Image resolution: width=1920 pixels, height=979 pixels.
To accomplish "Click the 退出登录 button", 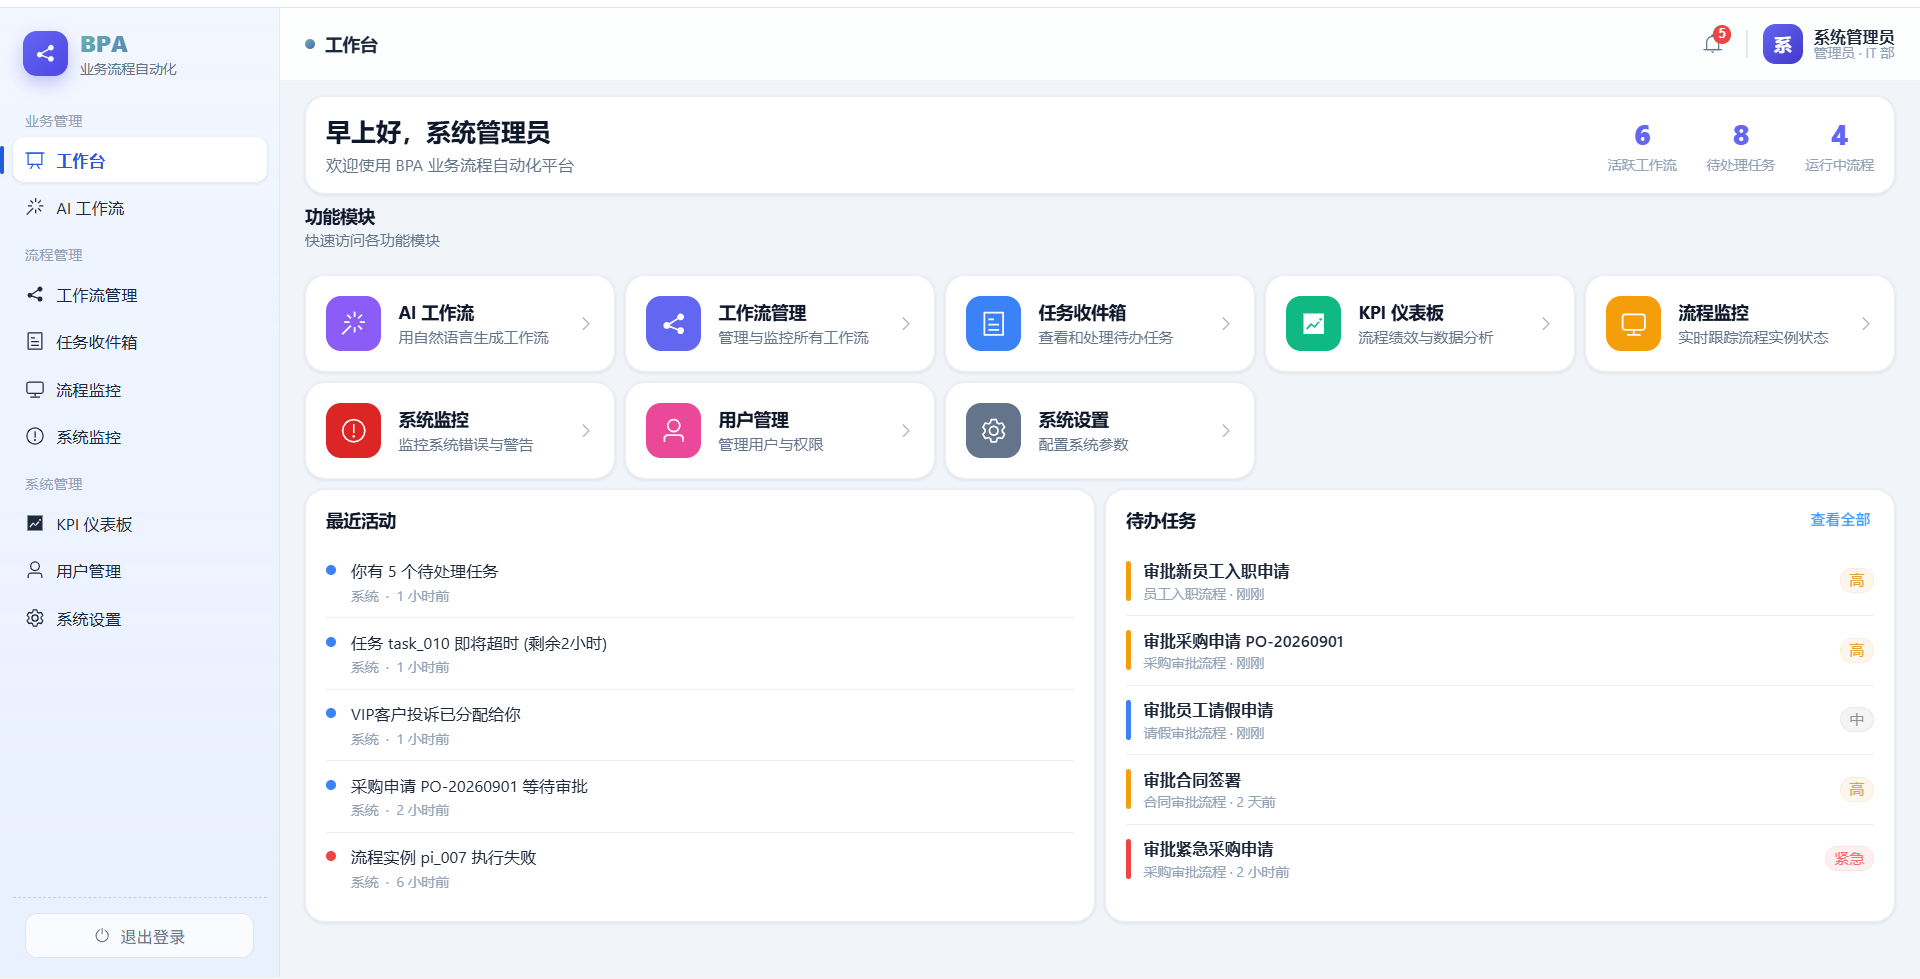I will tap(139, 936).
